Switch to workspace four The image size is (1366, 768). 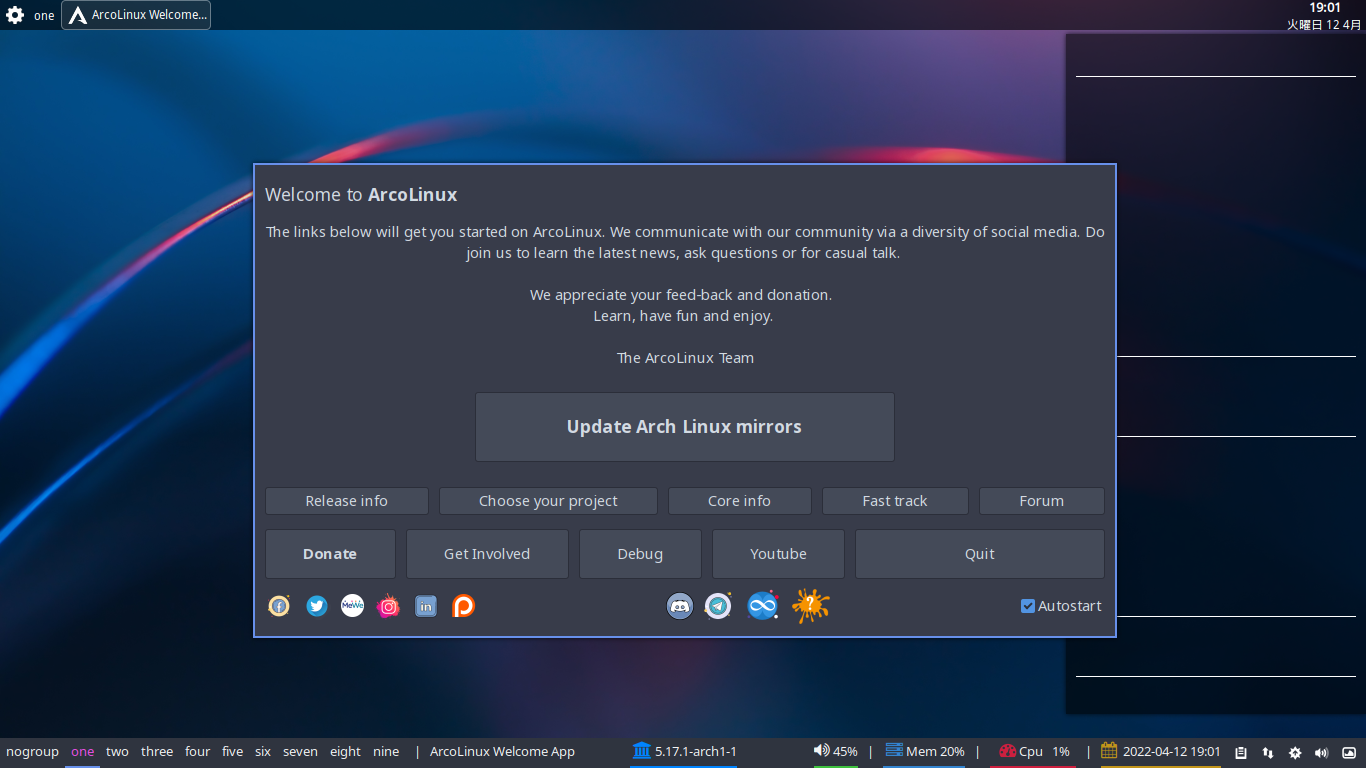[198, 752]
